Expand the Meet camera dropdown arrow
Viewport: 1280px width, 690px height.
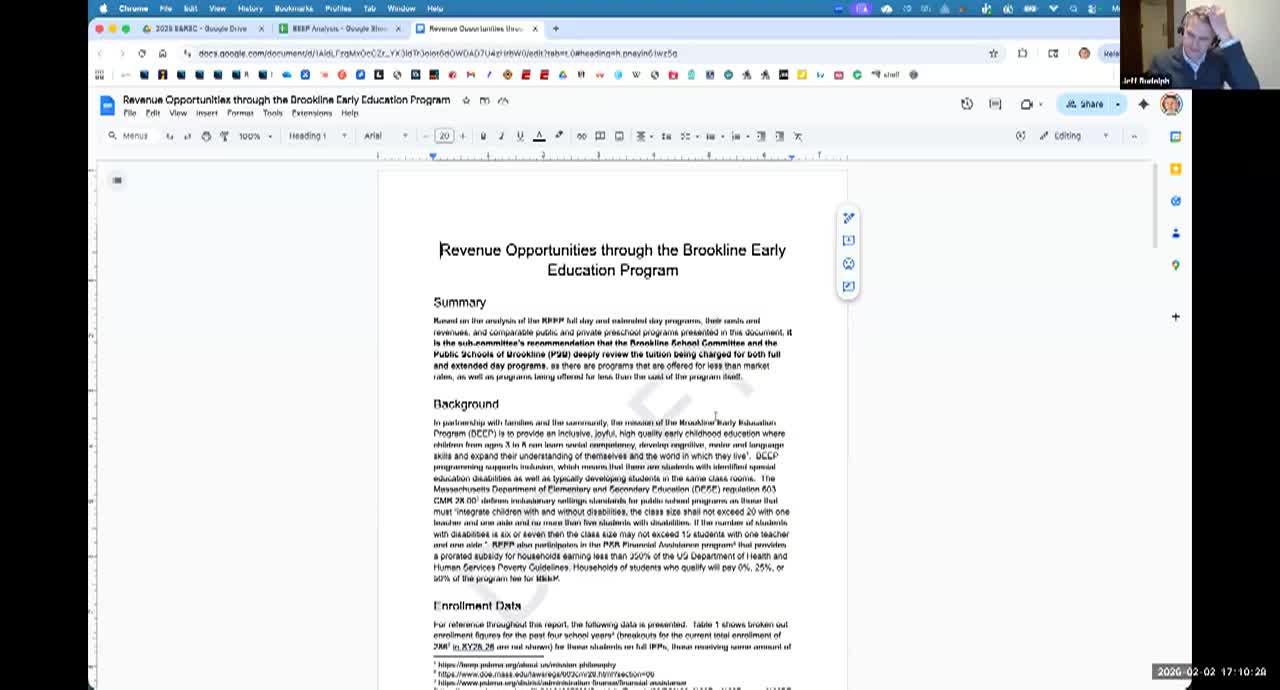coord(1041,104)
